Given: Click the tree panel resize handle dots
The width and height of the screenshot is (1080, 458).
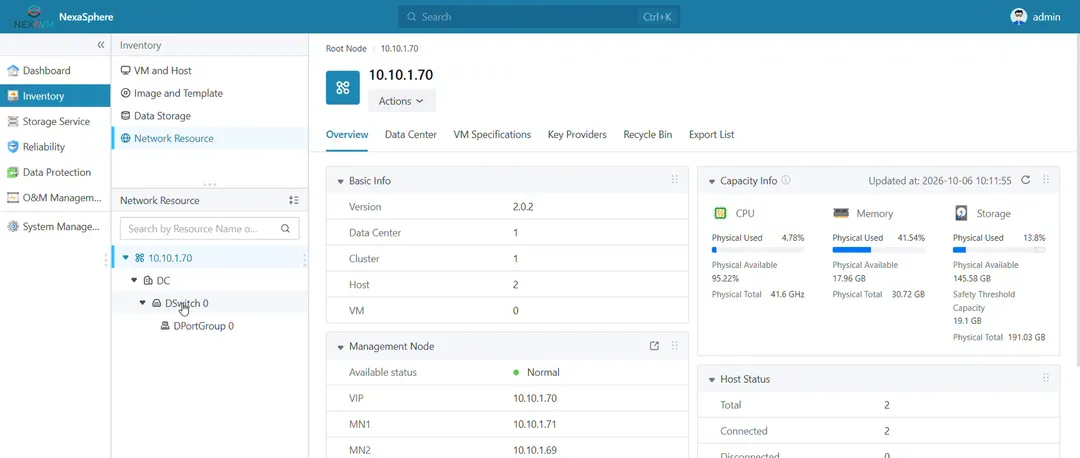Looking at the screenshot, I should 210,185.
